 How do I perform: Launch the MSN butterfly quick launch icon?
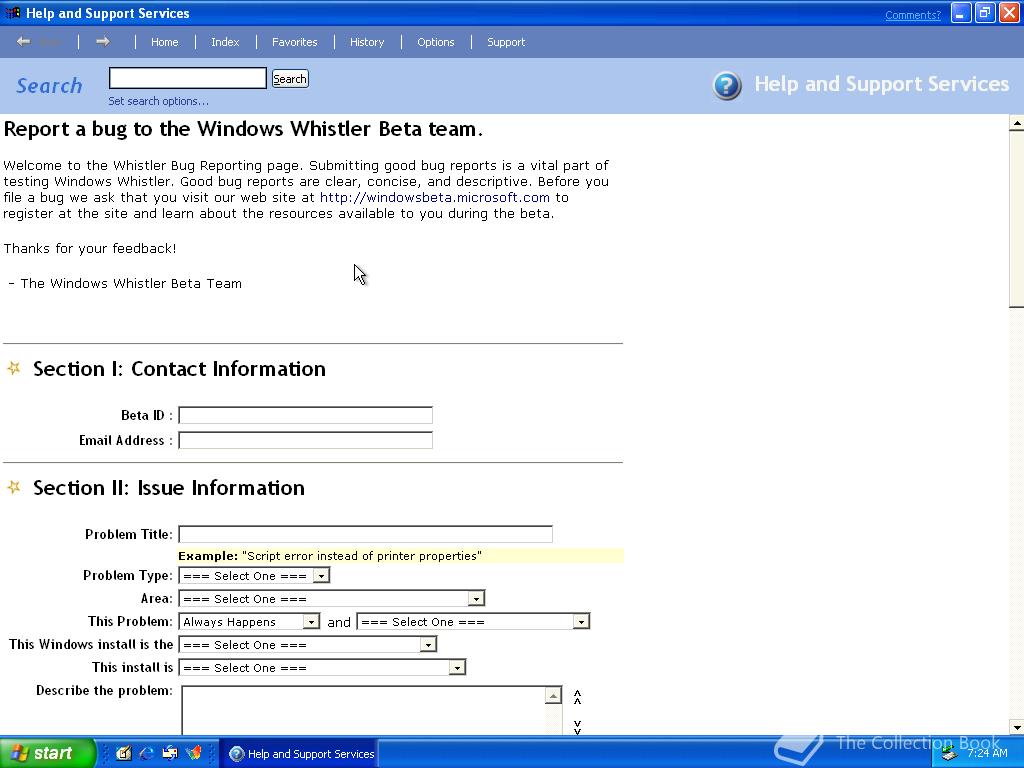(193, 754)
